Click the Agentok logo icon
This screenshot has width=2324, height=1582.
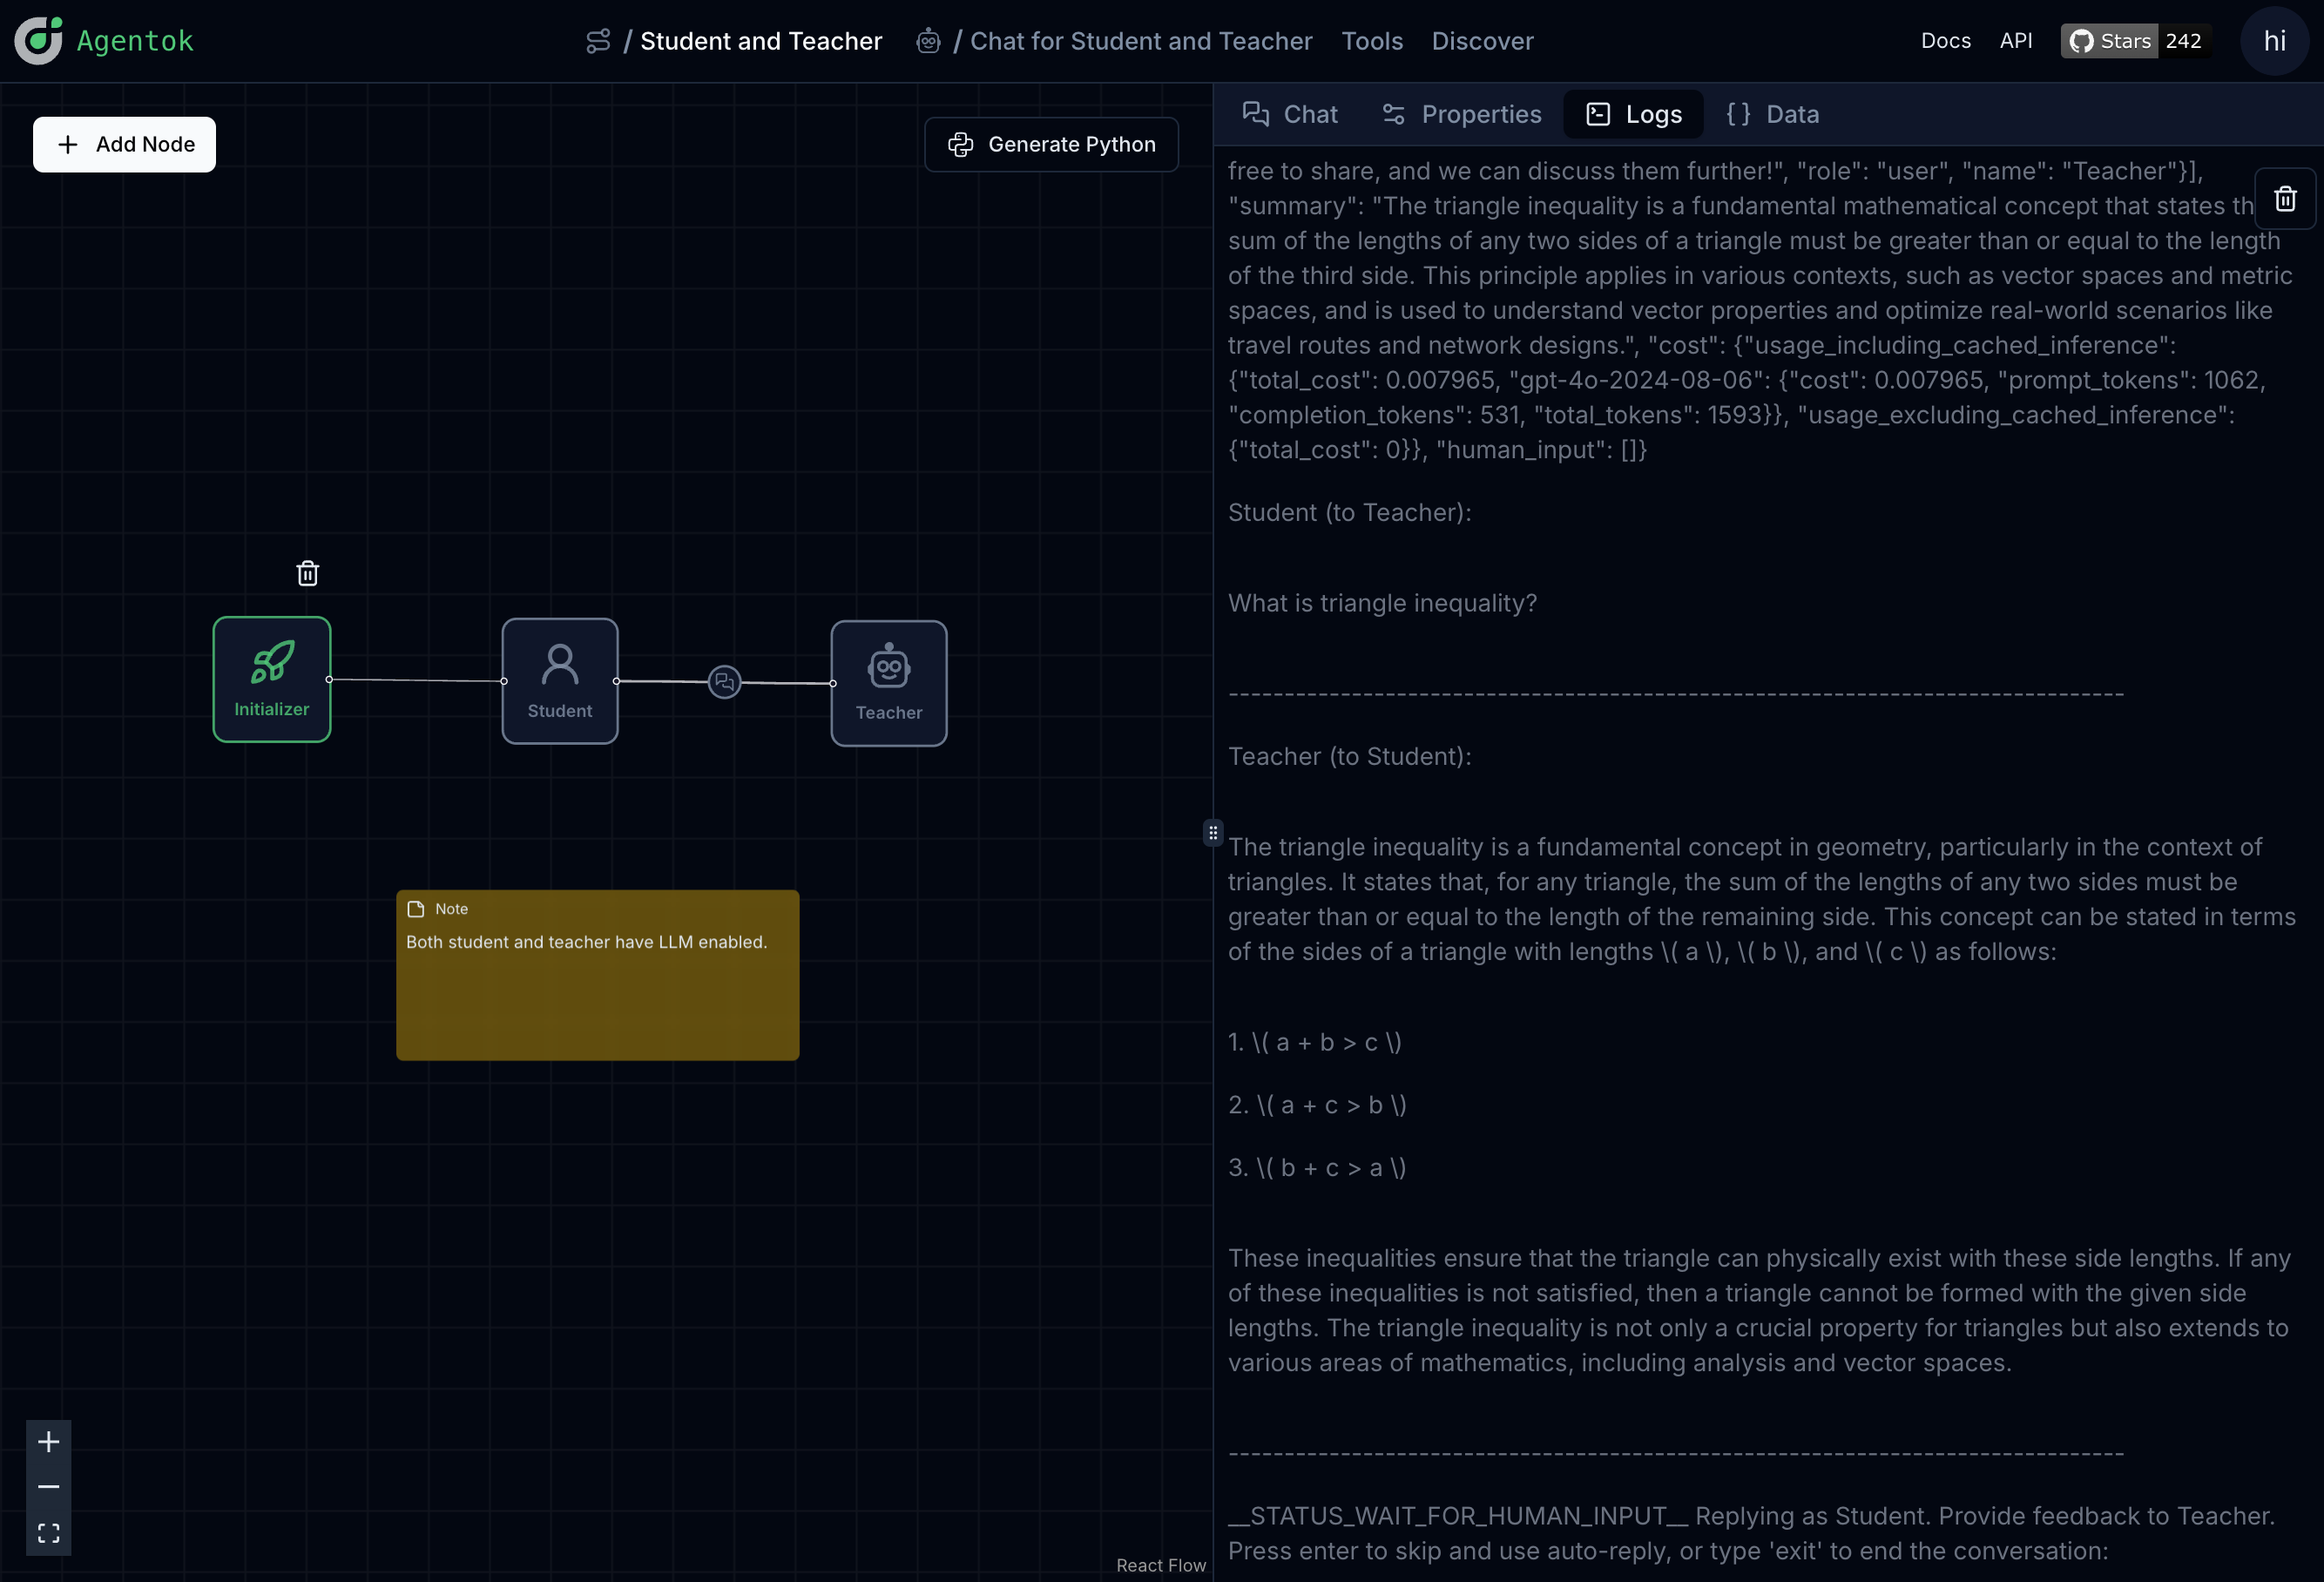(38, 41)
